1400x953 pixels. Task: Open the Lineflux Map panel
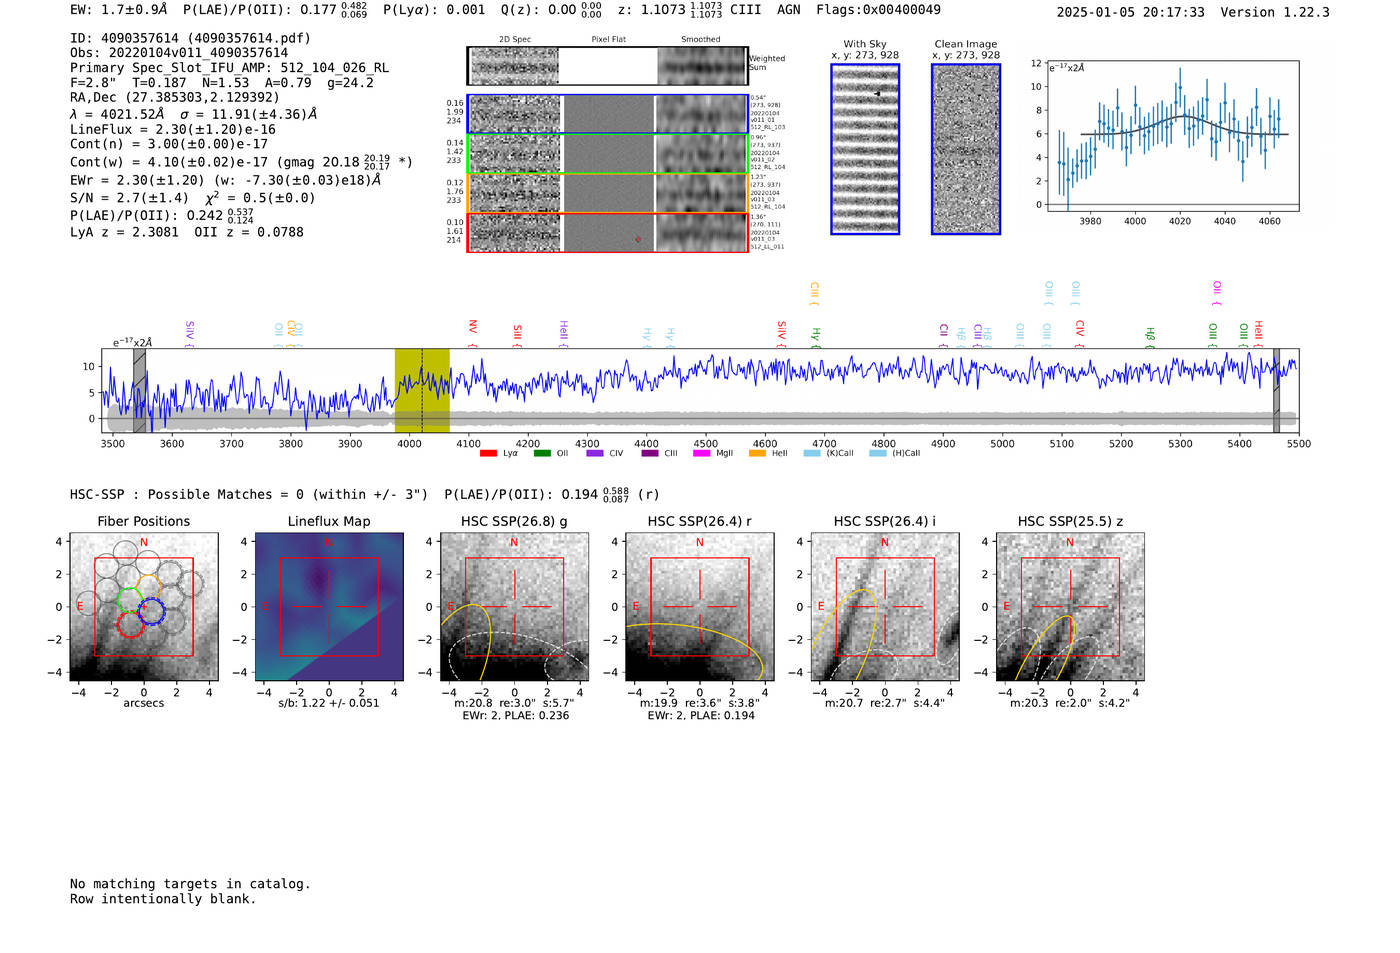coord(329,607)
